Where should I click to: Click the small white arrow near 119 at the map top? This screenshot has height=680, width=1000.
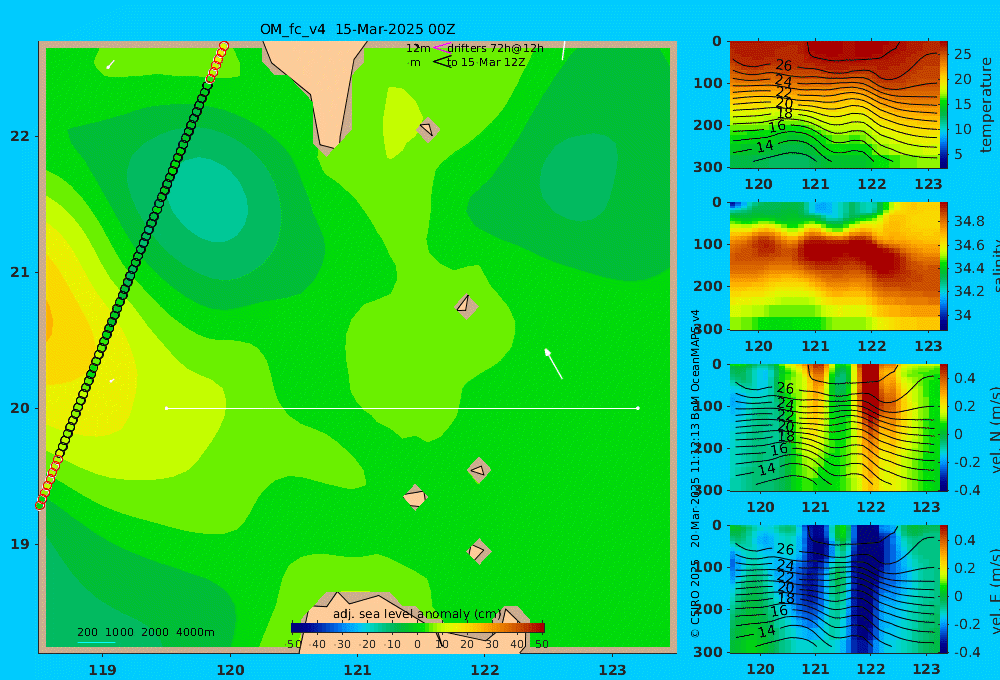point(110,64)
